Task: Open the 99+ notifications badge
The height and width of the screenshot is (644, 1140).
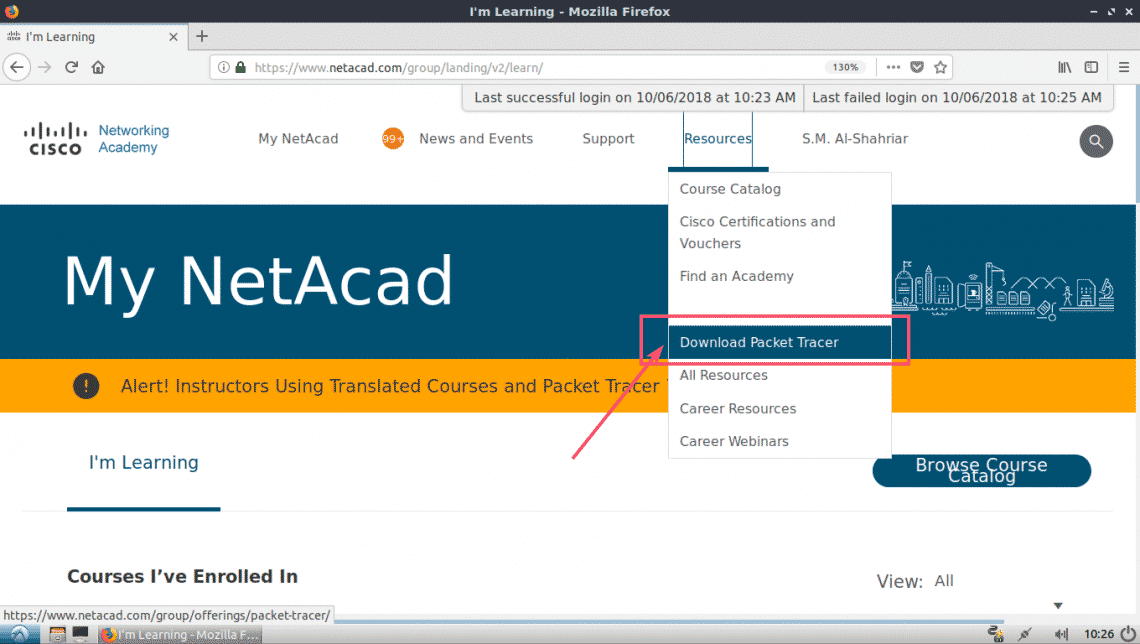Action: [x=393, y=139]
